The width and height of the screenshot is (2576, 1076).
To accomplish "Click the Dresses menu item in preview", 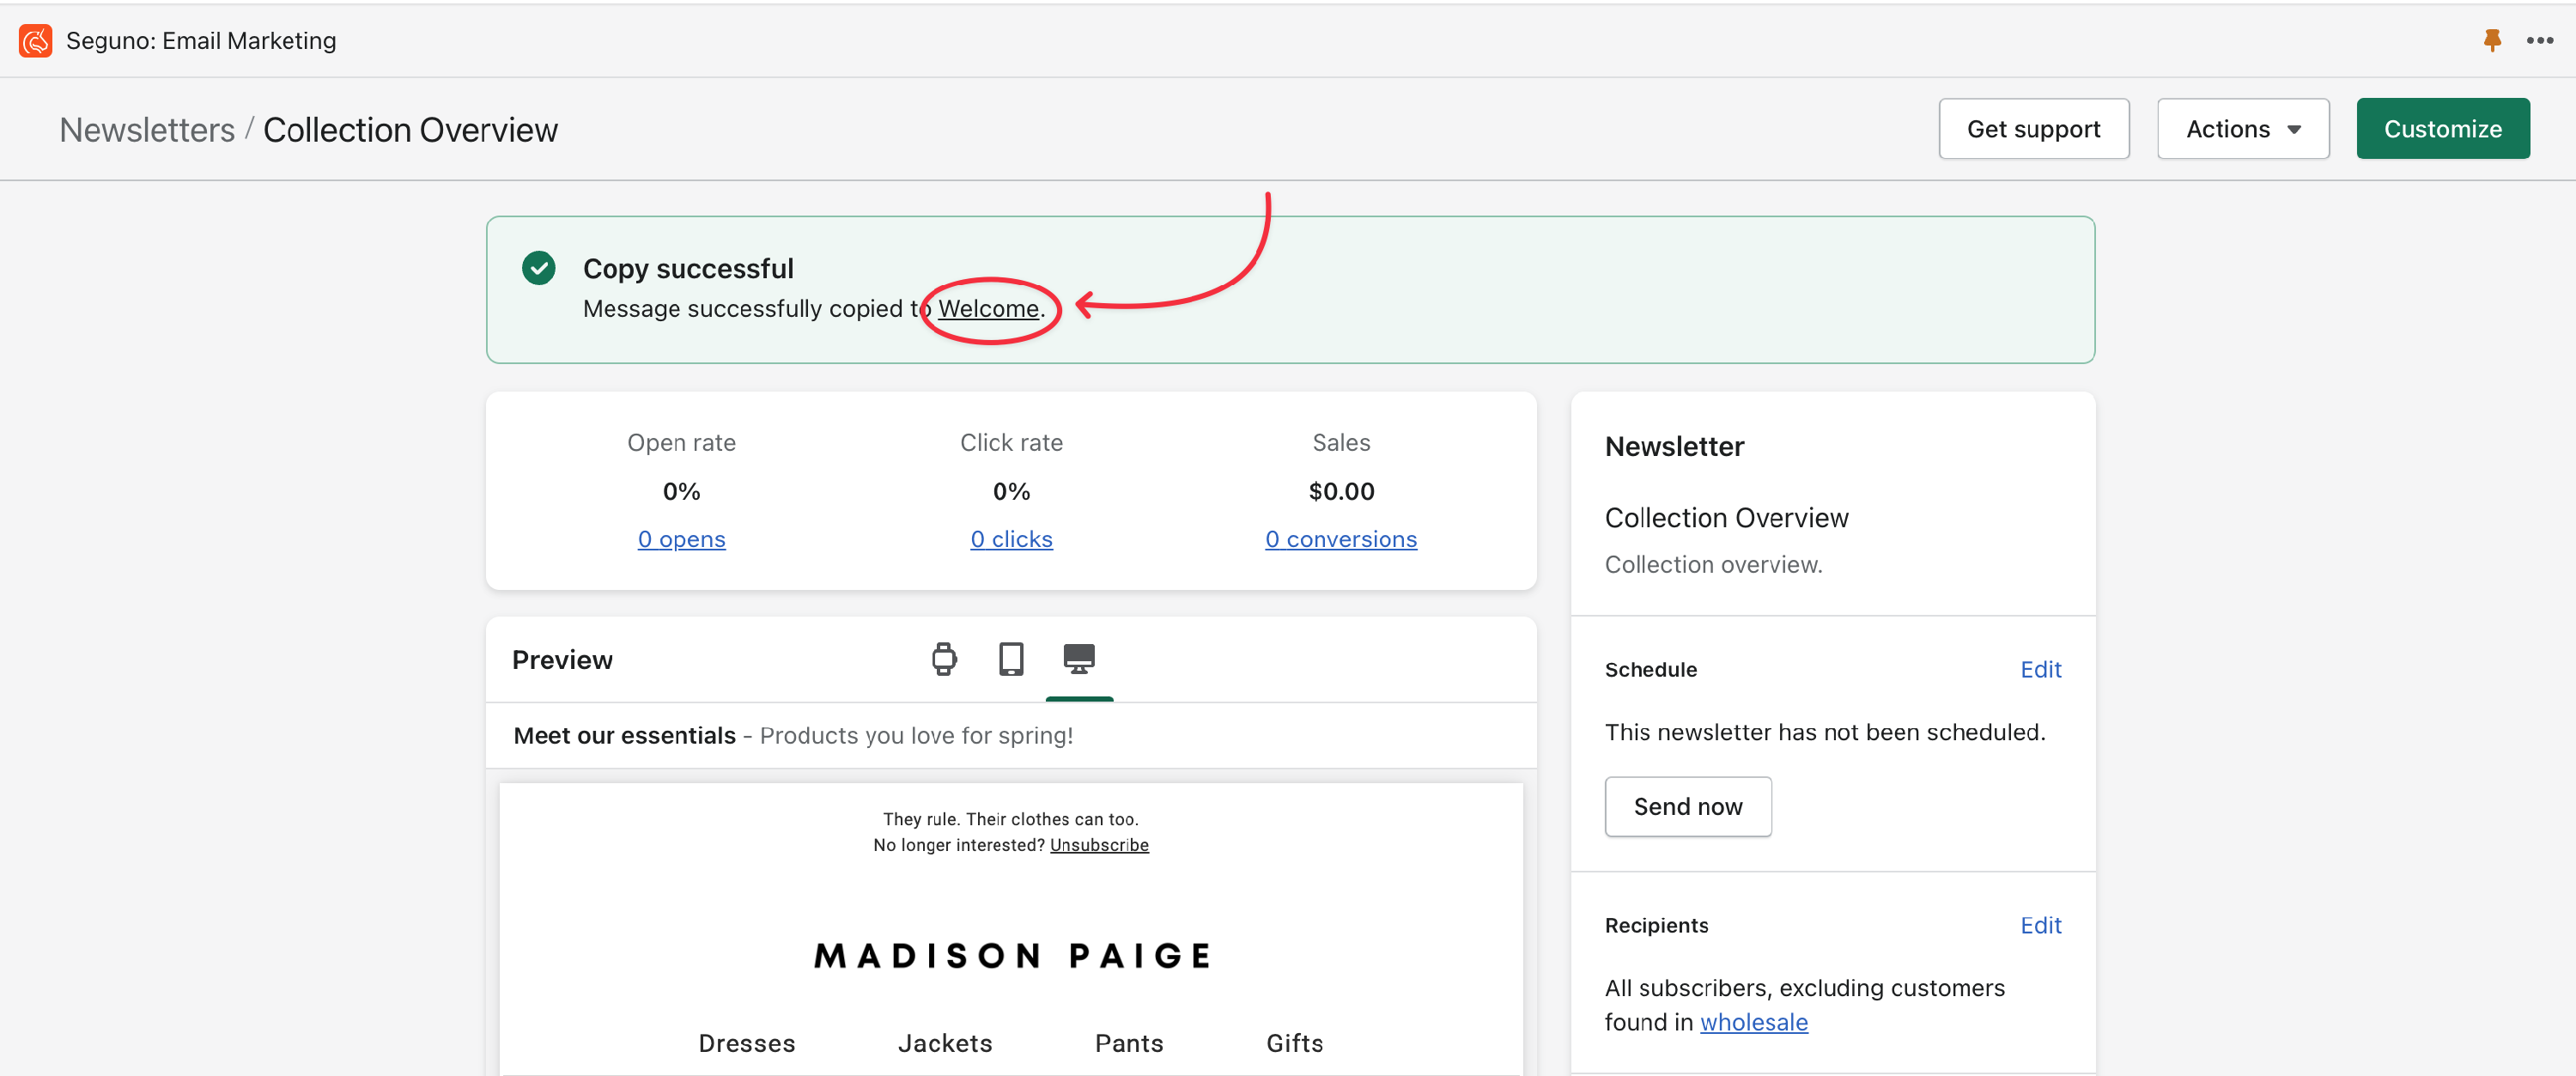I will coord(746,1043).
